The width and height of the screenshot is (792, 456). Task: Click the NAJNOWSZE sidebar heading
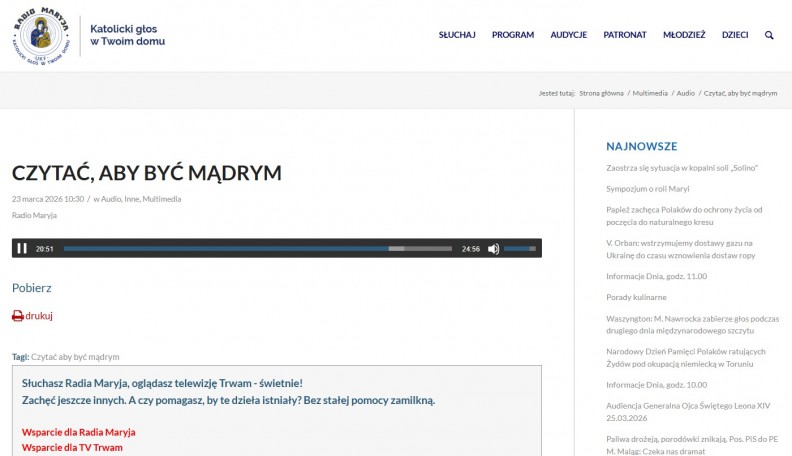coord(641,146)
